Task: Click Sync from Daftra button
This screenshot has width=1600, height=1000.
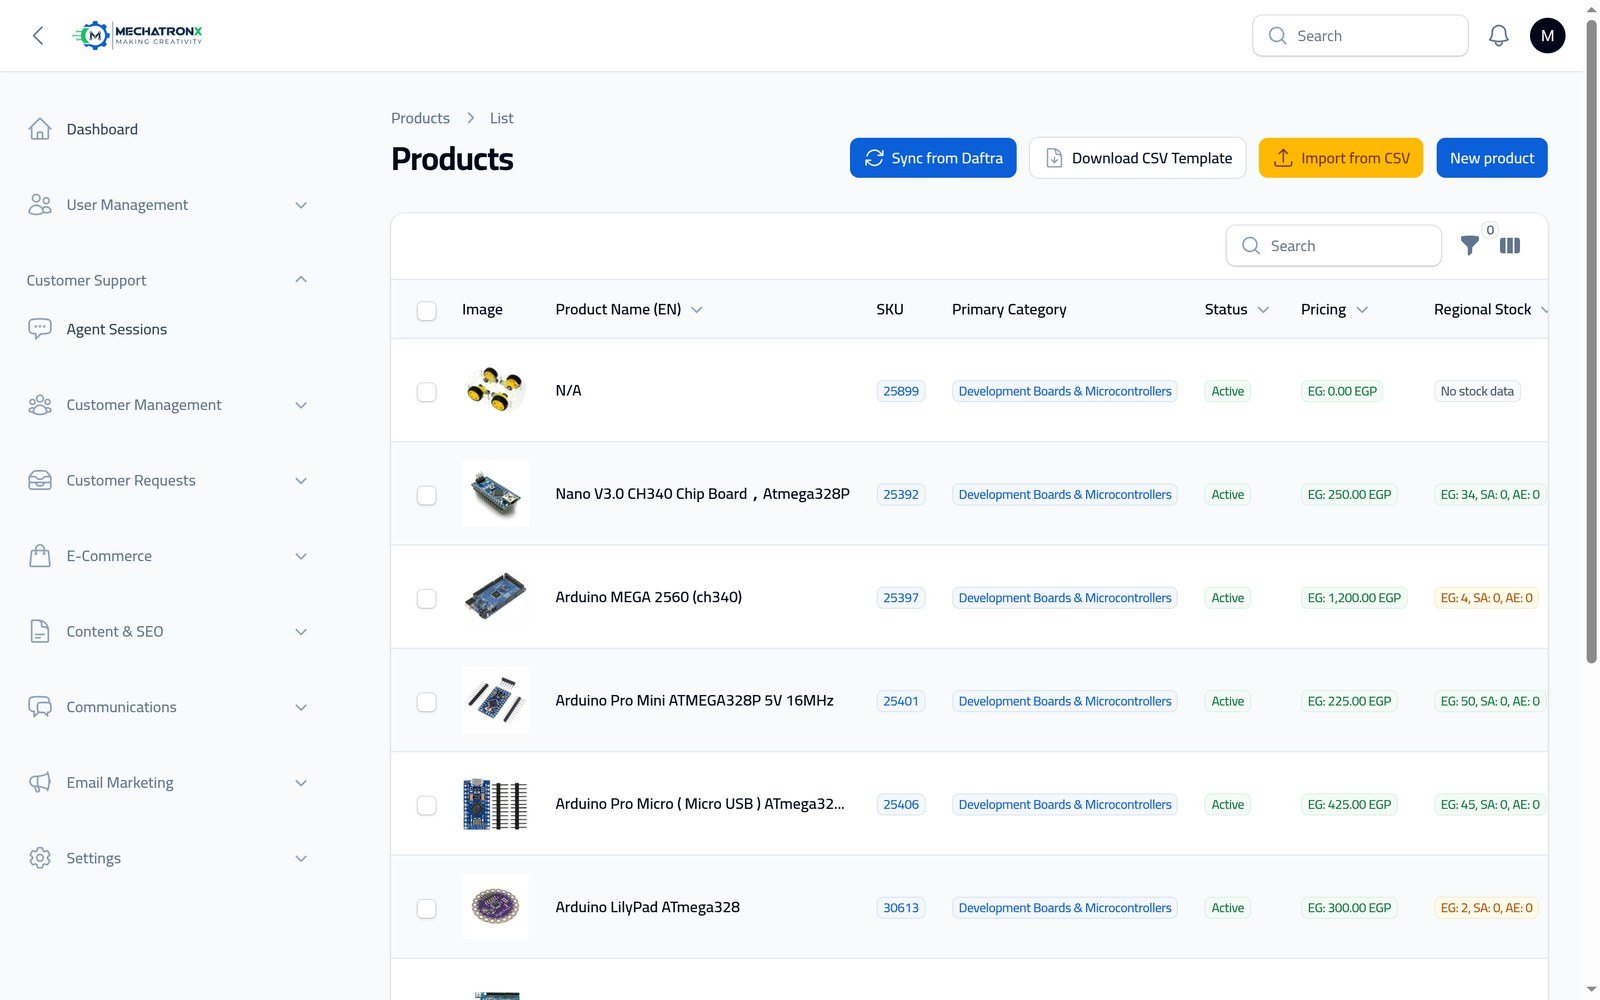Action: 933,158
